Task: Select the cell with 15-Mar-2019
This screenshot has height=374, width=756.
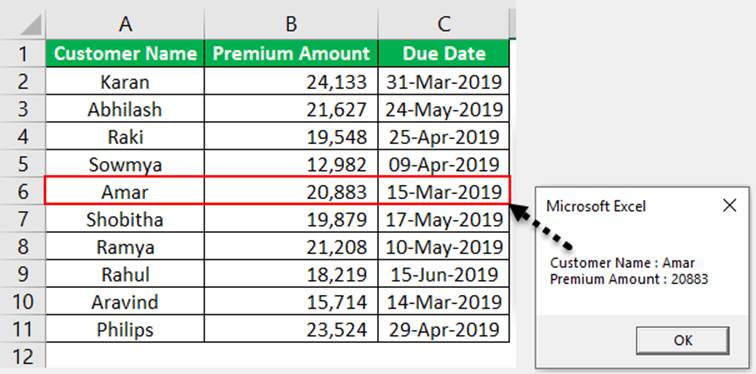Action: tap(444, 192)
